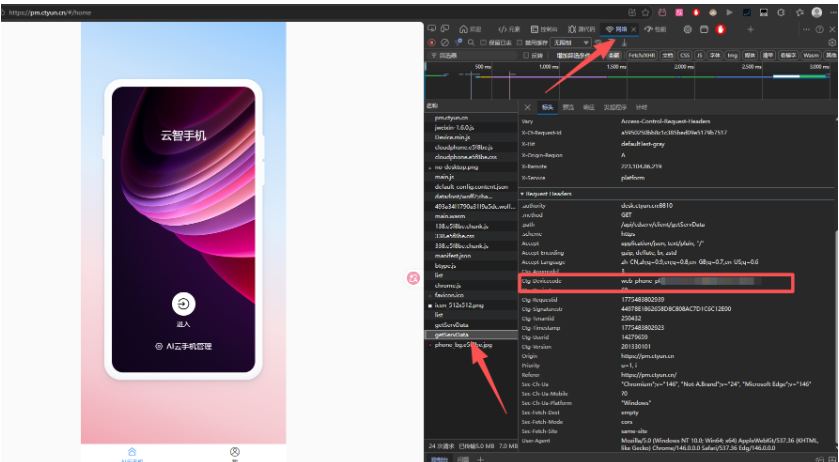Open the 计时 Timing tab of request details

[x=641, y=107]
